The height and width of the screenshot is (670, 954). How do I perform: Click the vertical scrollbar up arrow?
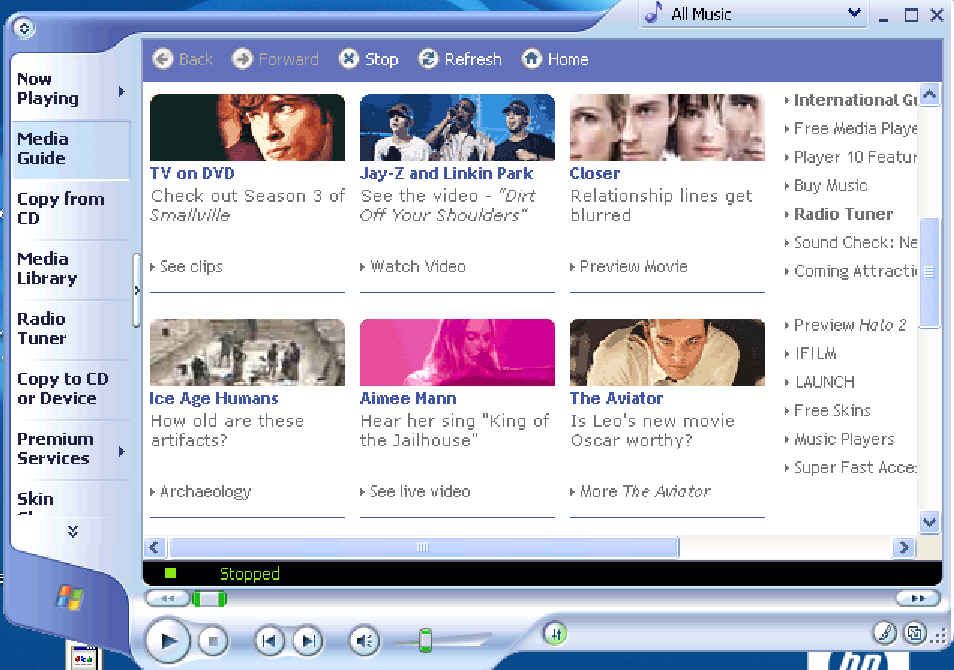929,94
